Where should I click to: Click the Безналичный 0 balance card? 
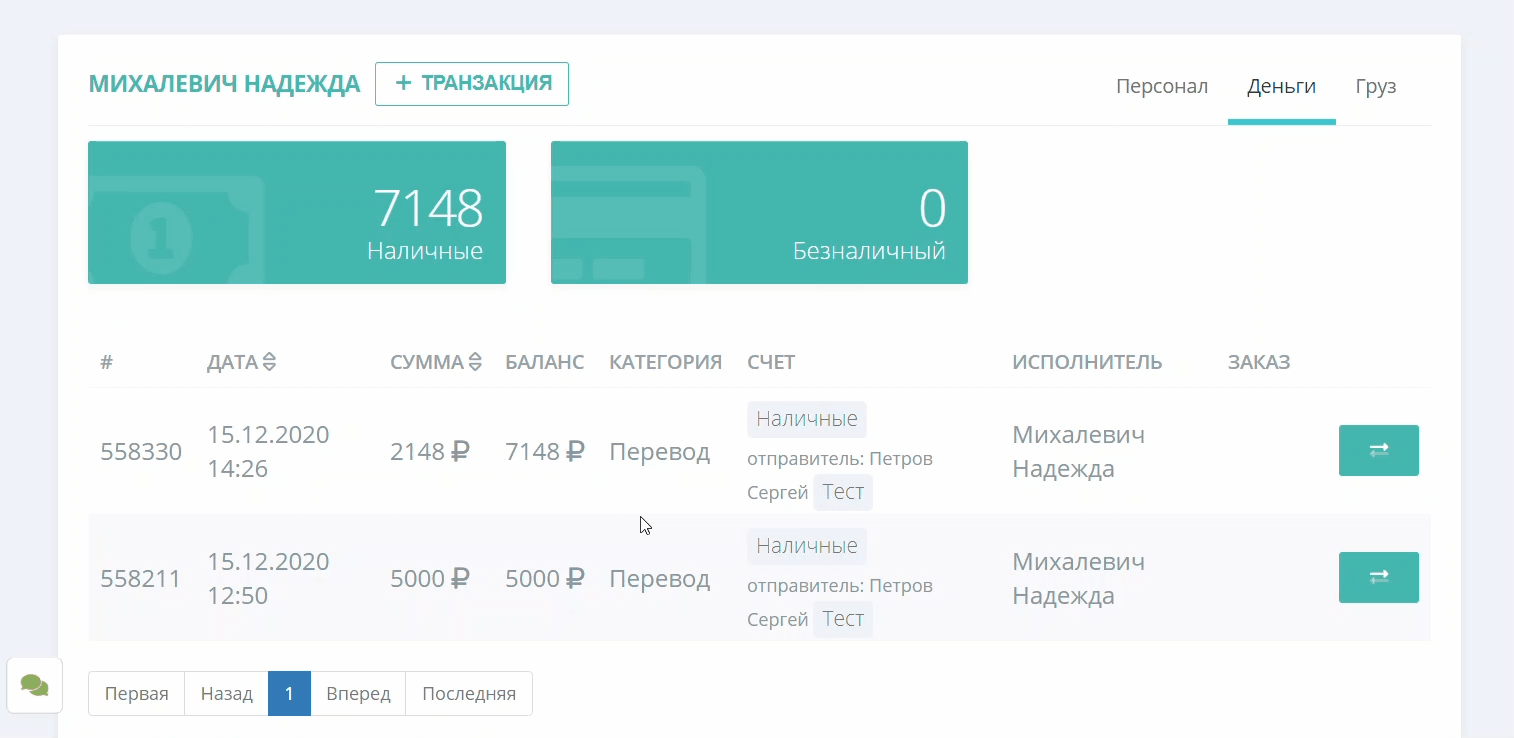click(x=759, y=212)
